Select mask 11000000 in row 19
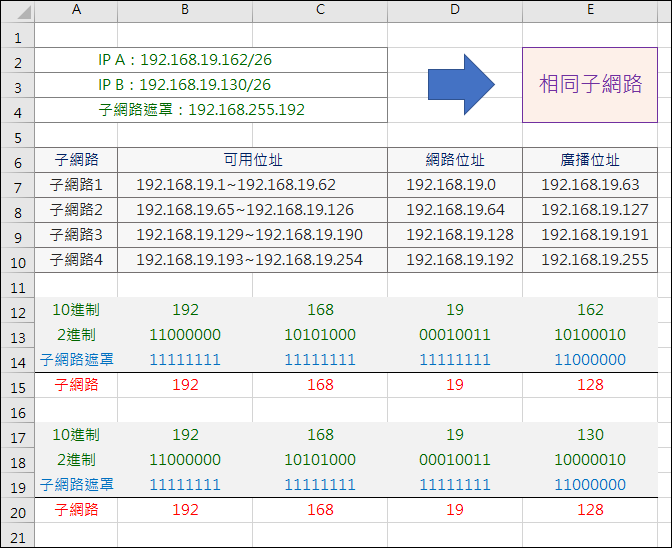Screen dimensions: 672x548 (590, 485)
